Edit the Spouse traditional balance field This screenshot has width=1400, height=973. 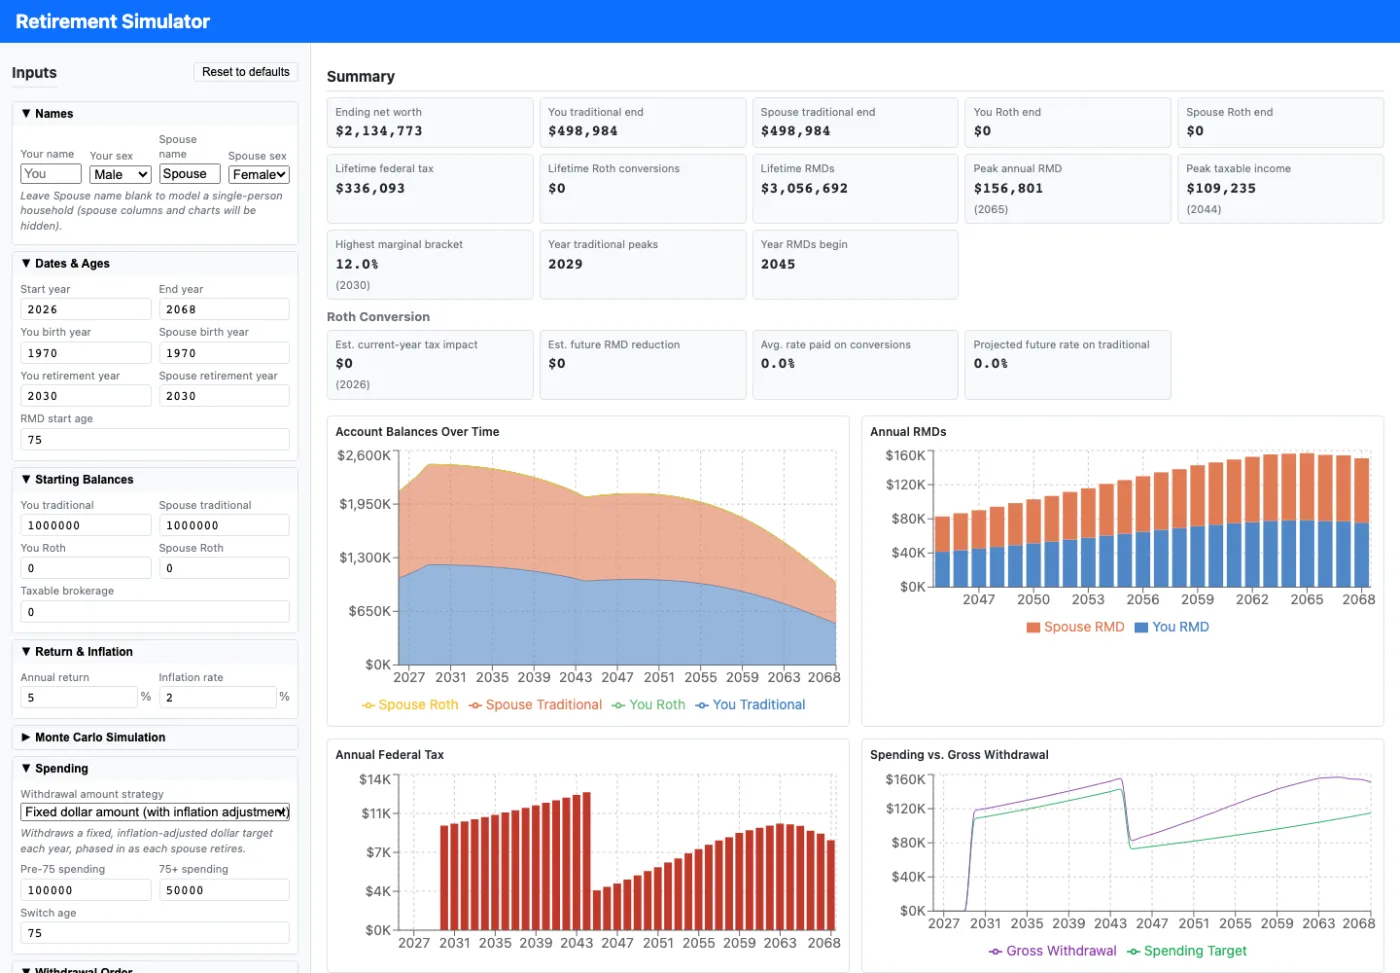[224, 526]
